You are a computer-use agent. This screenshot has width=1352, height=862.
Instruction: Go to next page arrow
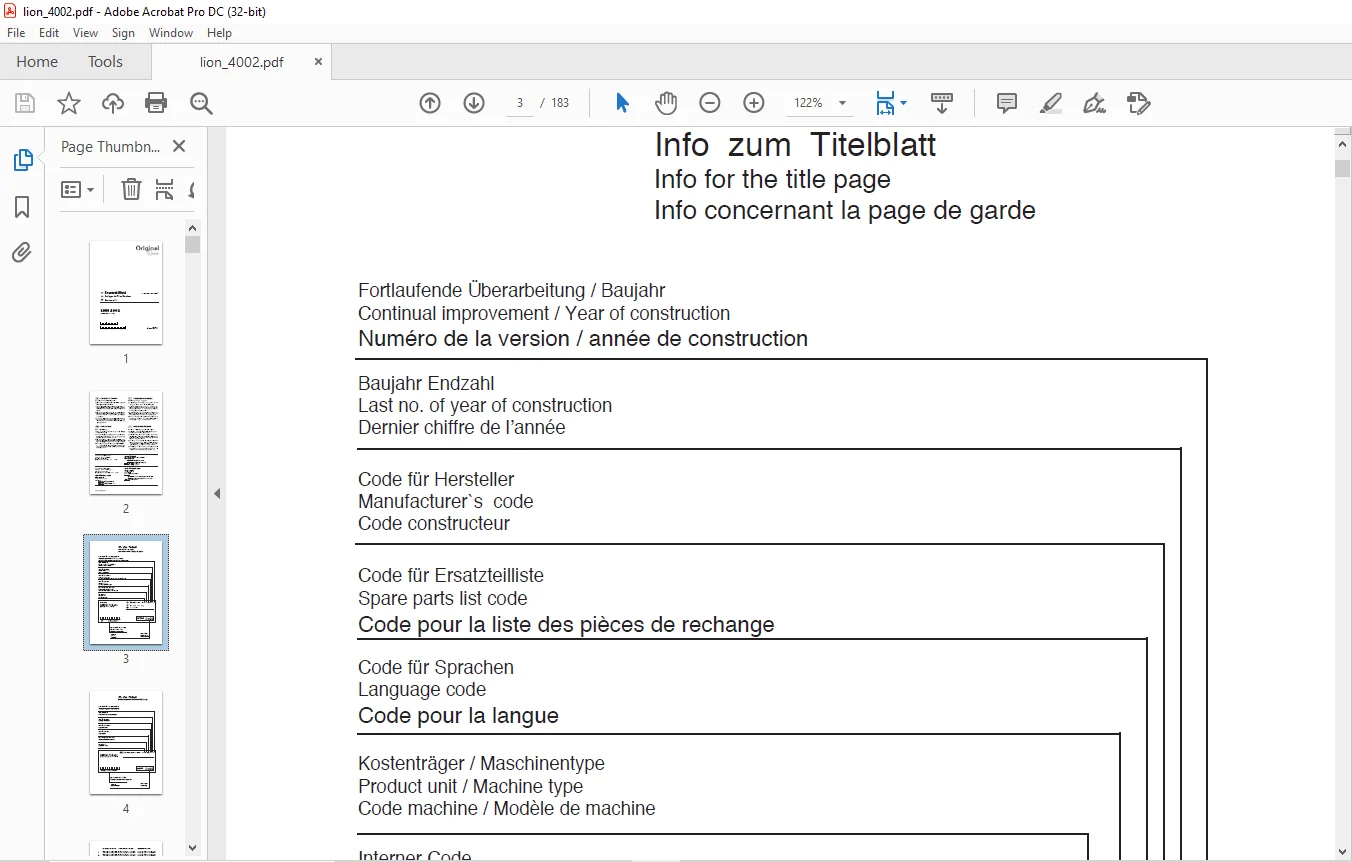[x=474, y=103]
